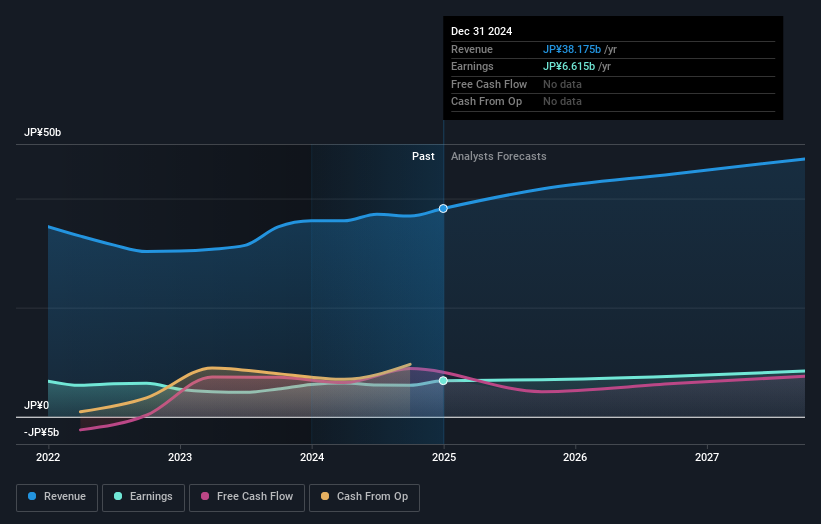Select the earnings data point at 2025
Viewport: 821px width, 524px height.
443,381
